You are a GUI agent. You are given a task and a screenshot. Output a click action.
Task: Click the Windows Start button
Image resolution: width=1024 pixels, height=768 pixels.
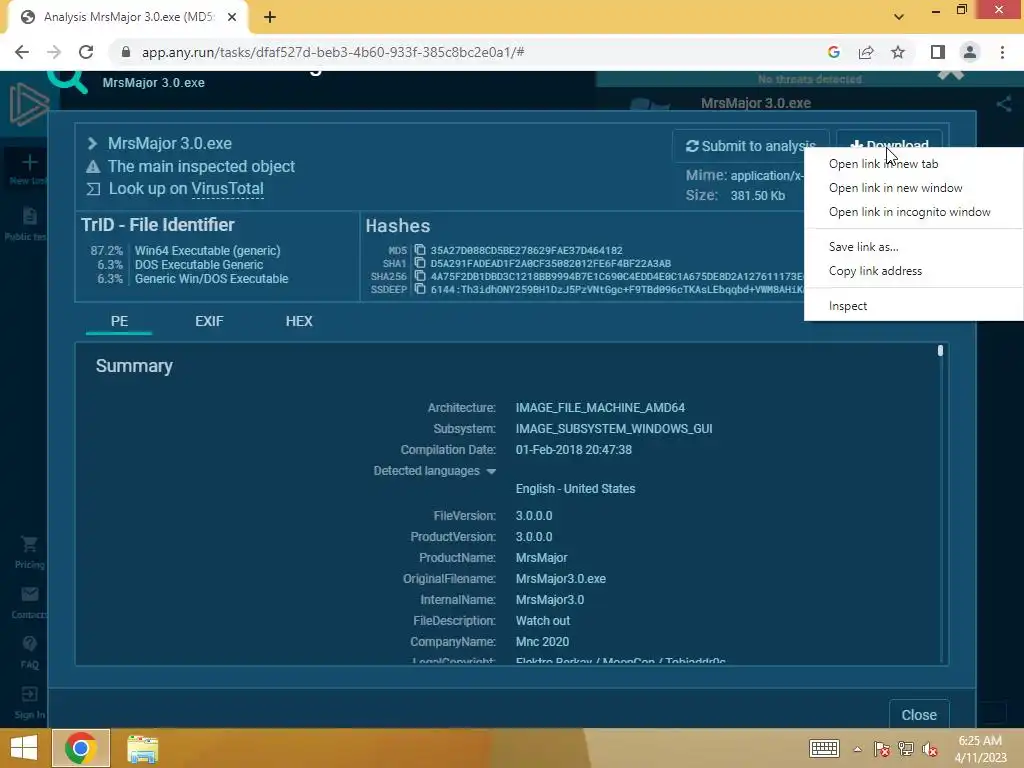24,748
